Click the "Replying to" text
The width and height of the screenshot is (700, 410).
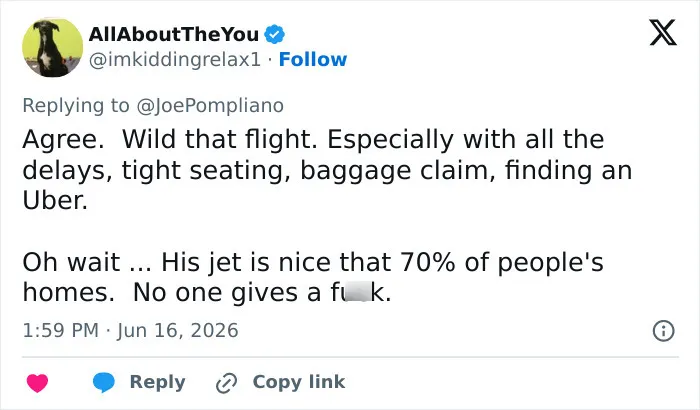pyautogui.click(x=76, y=106)
